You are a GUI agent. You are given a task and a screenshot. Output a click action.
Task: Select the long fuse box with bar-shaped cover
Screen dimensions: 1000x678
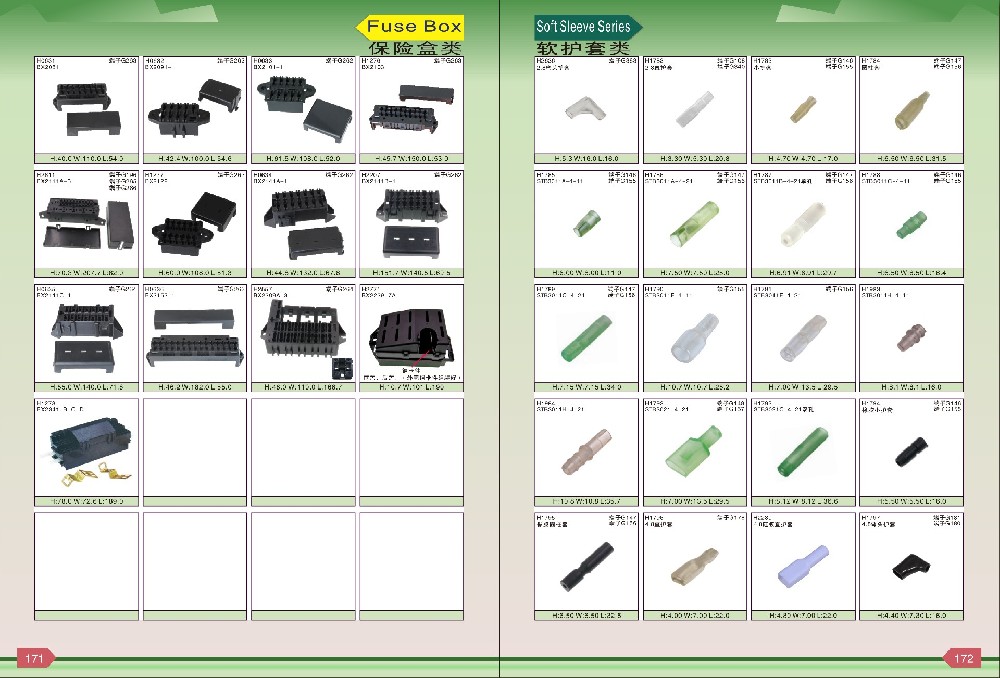point(195,339)
